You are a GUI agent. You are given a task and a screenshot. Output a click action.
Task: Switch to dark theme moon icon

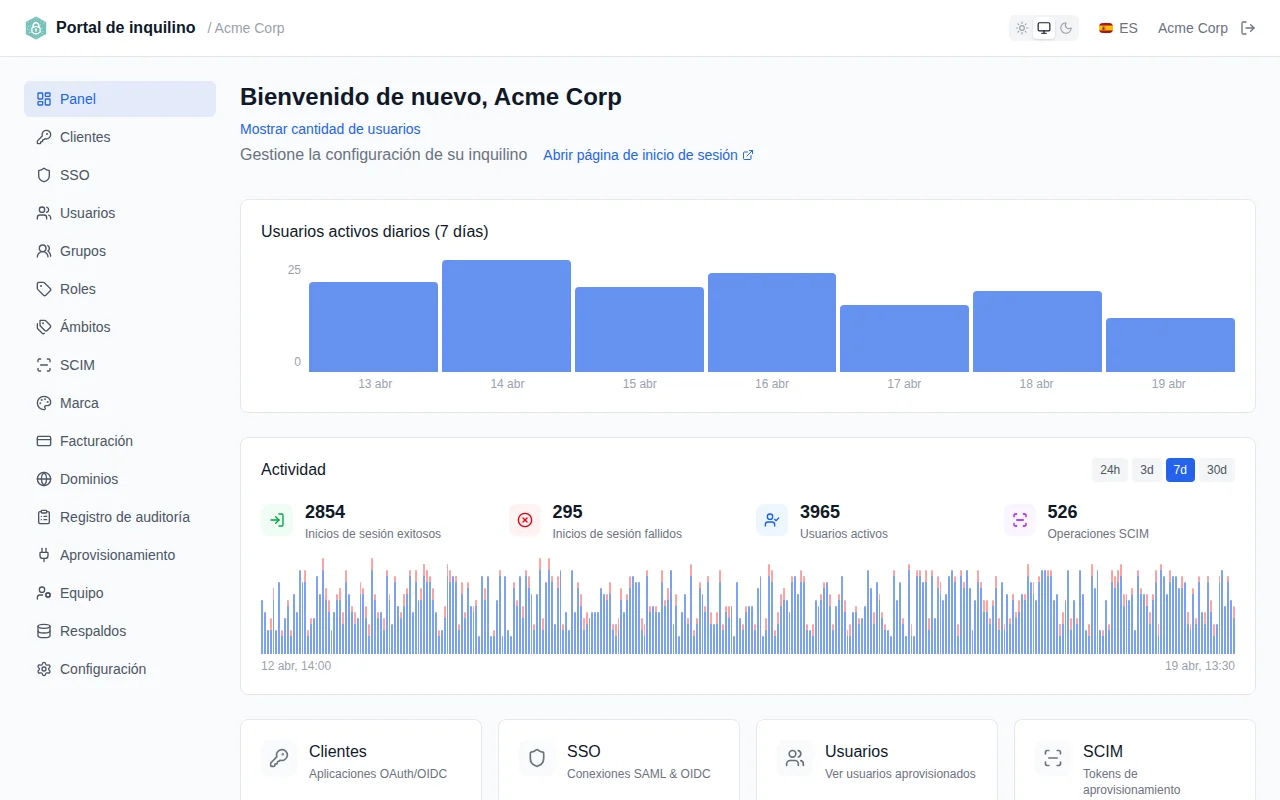click(x=1066, y=28)
